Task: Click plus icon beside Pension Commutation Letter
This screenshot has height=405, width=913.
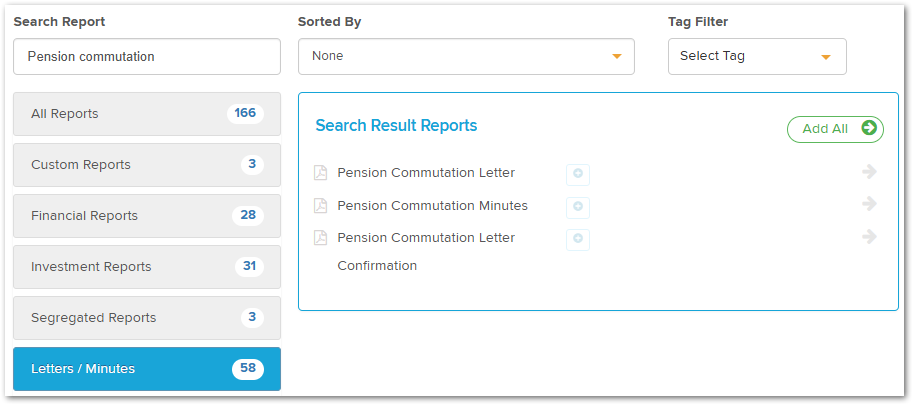Action: 578,175
